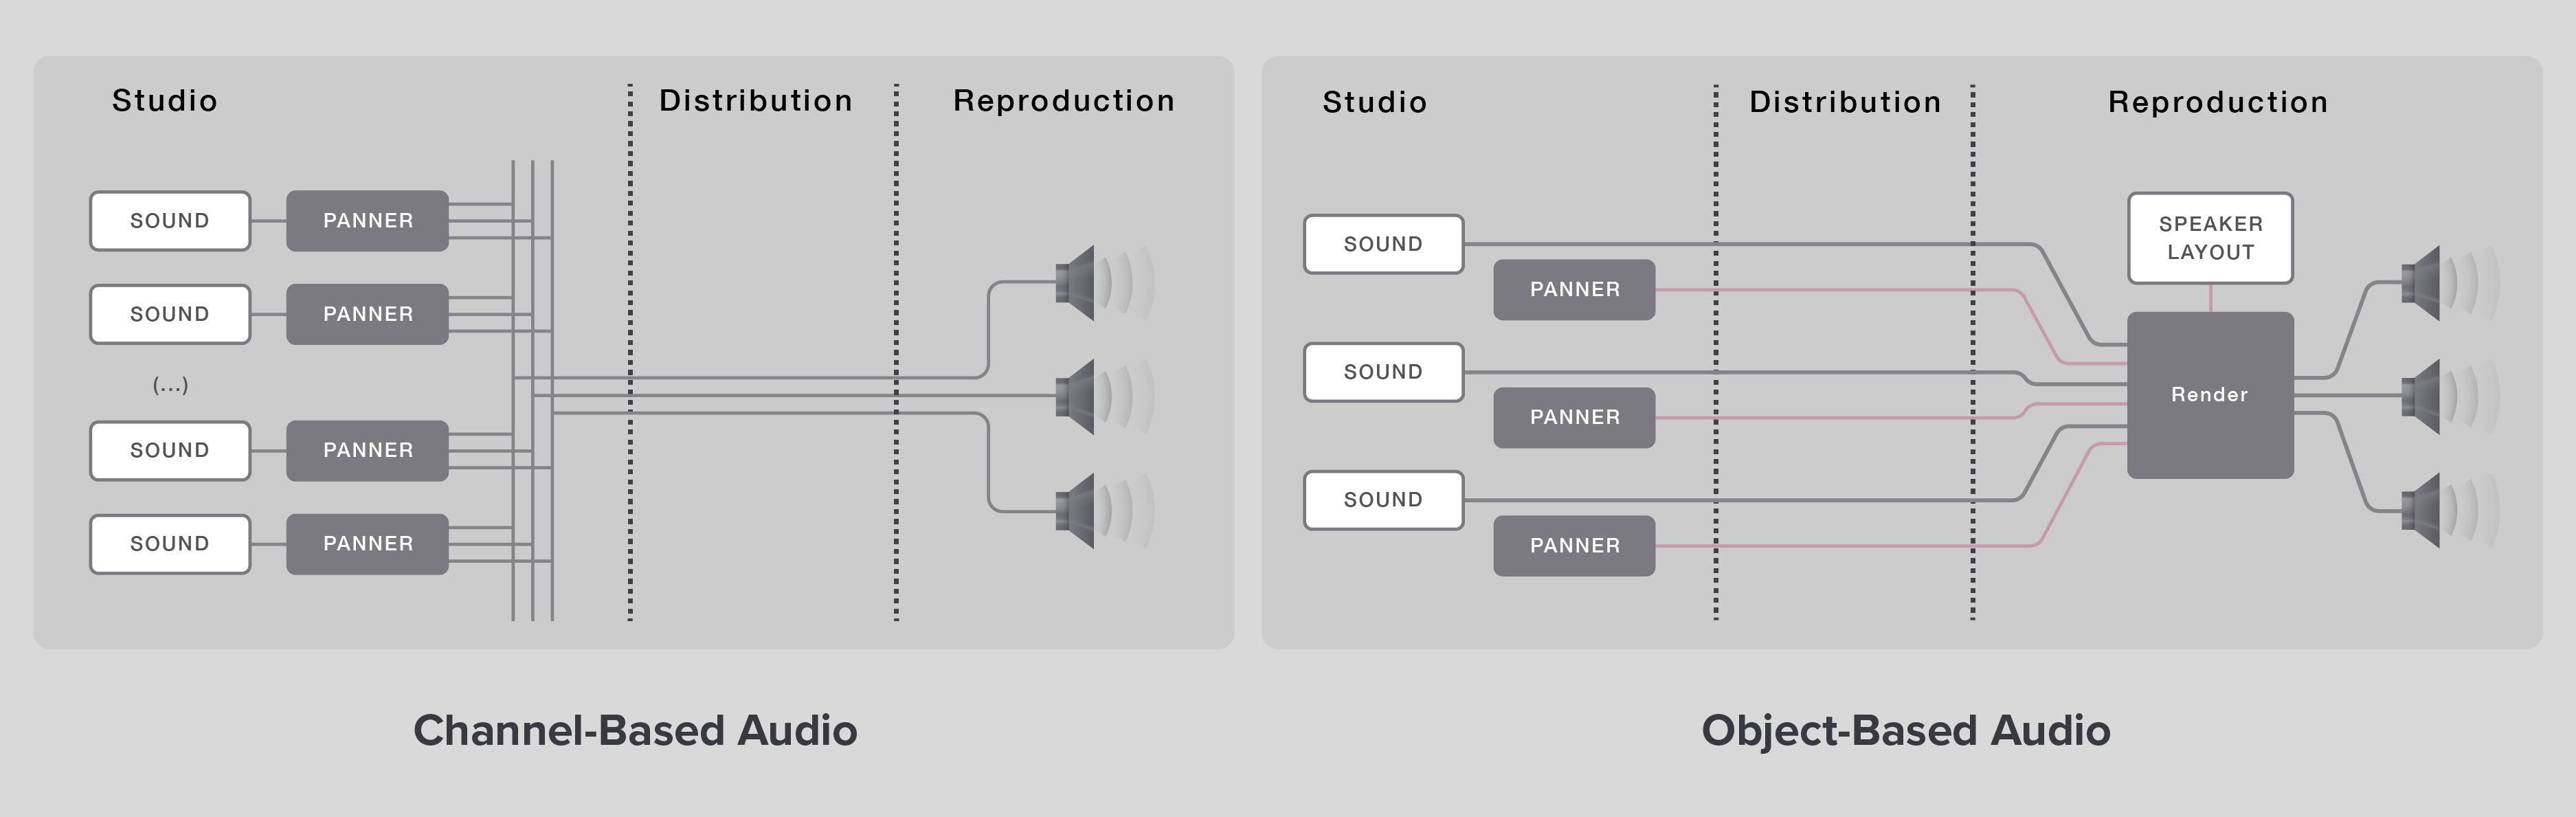Select the topmost PANNER block in Channel-Based diagram
Image resolution: width=2576 pixels, height=817 pixels.
pyautogui.click(x=367, y=221)
